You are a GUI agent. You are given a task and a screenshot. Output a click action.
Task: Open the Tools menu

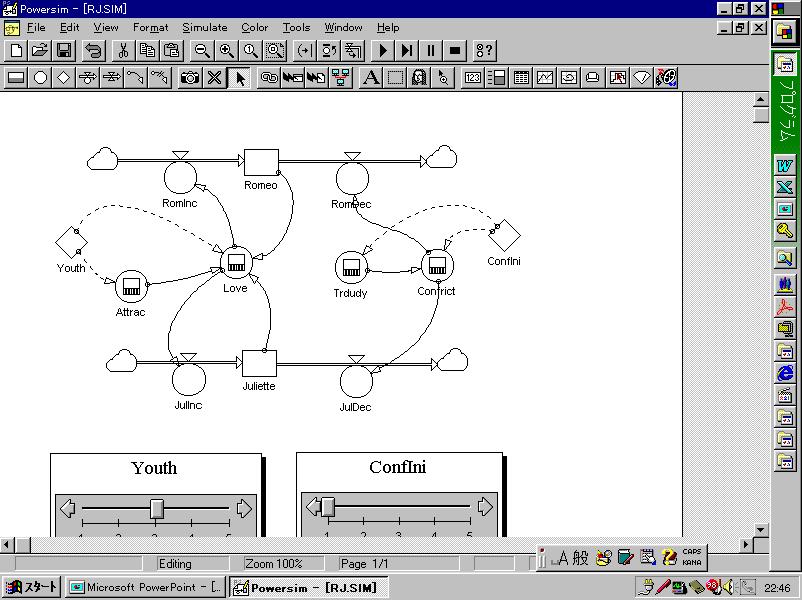click(x=296, y=28)
